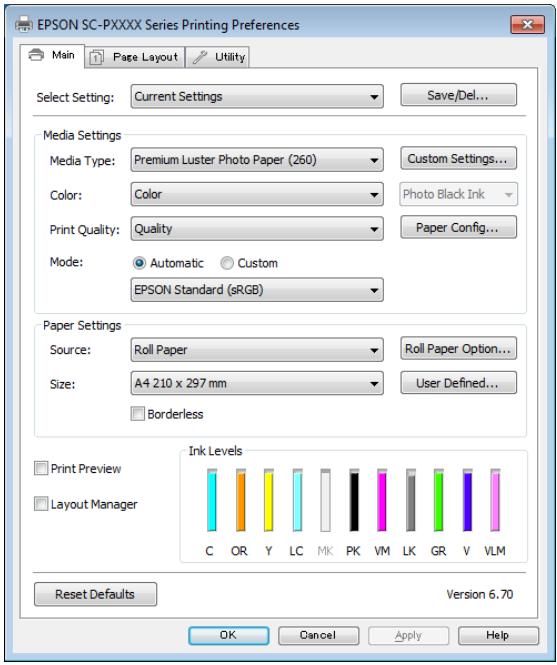Select the Custom mode radio button
This screenshot has width=557, height=665.
point(227,263)
